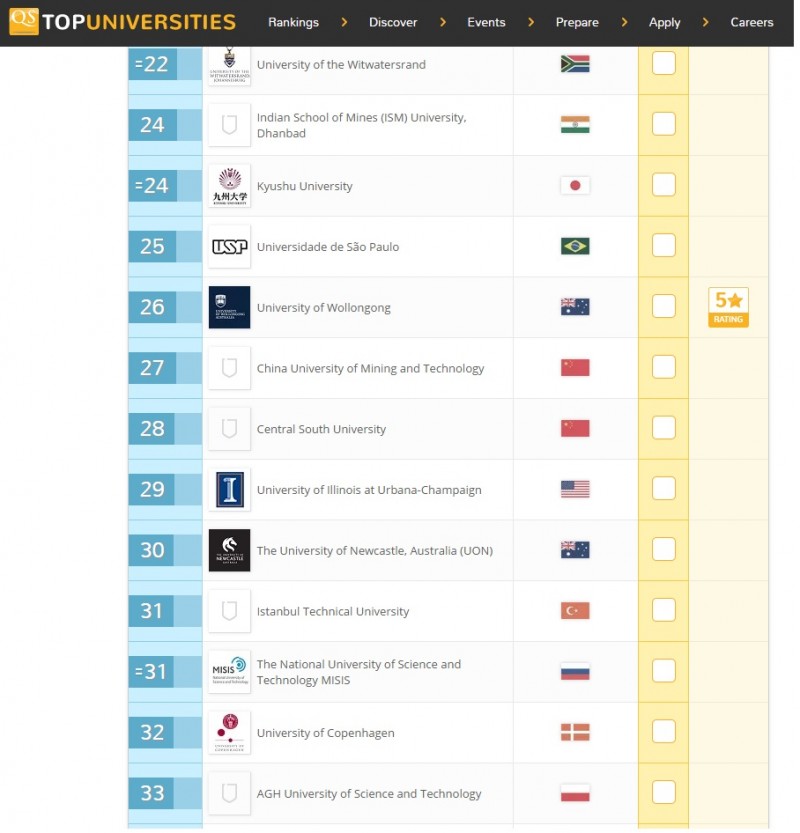Select the compare checkbox for Central South University
Viewport: 800px width, 833px height.
click(663, 427)
